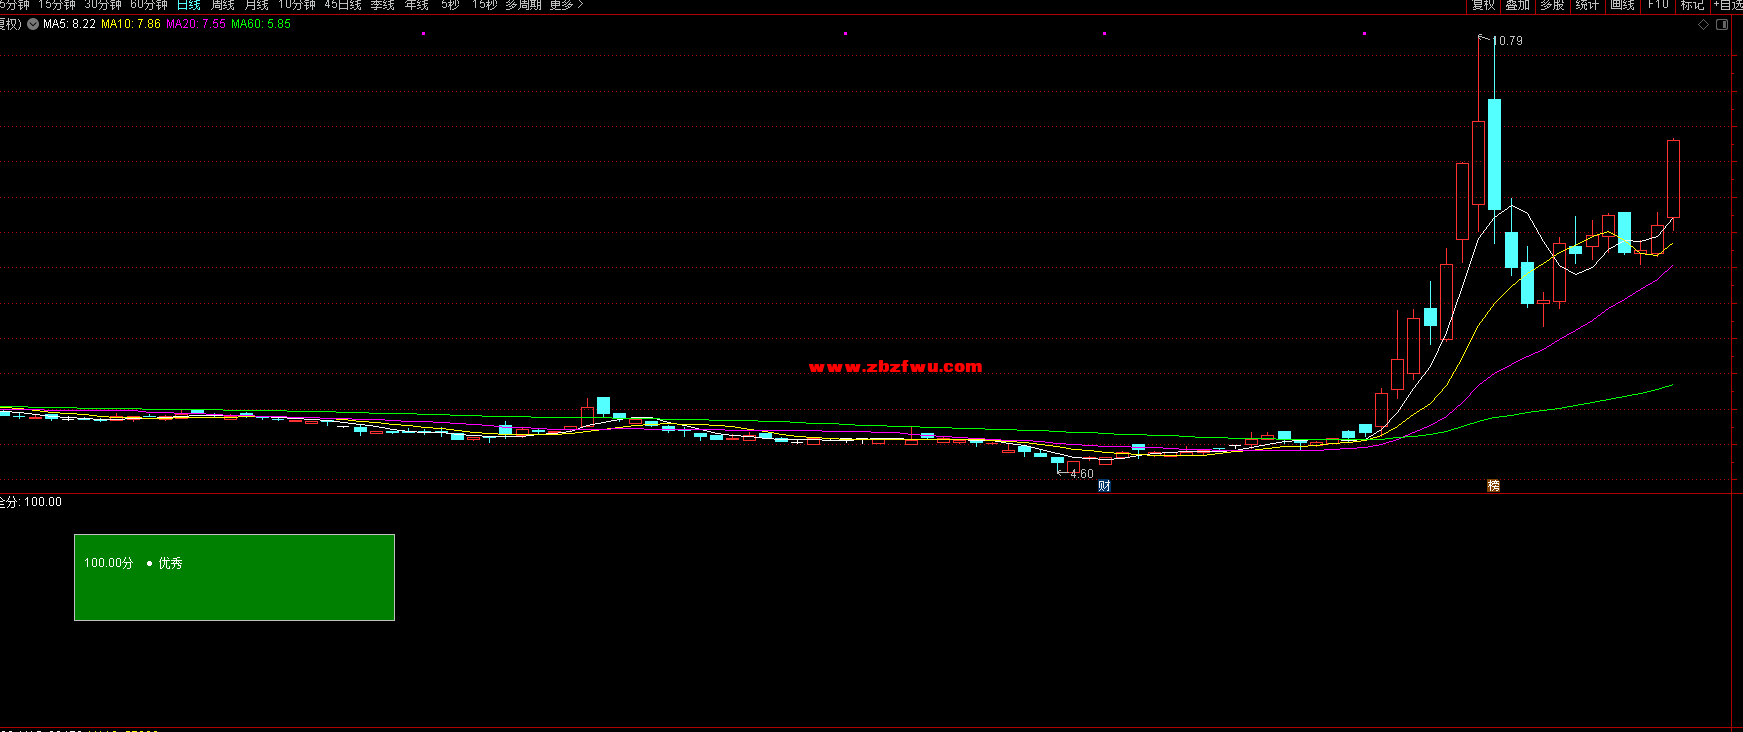
Task: Click the 财 marker under the chart
Action: coord(1104,486)
